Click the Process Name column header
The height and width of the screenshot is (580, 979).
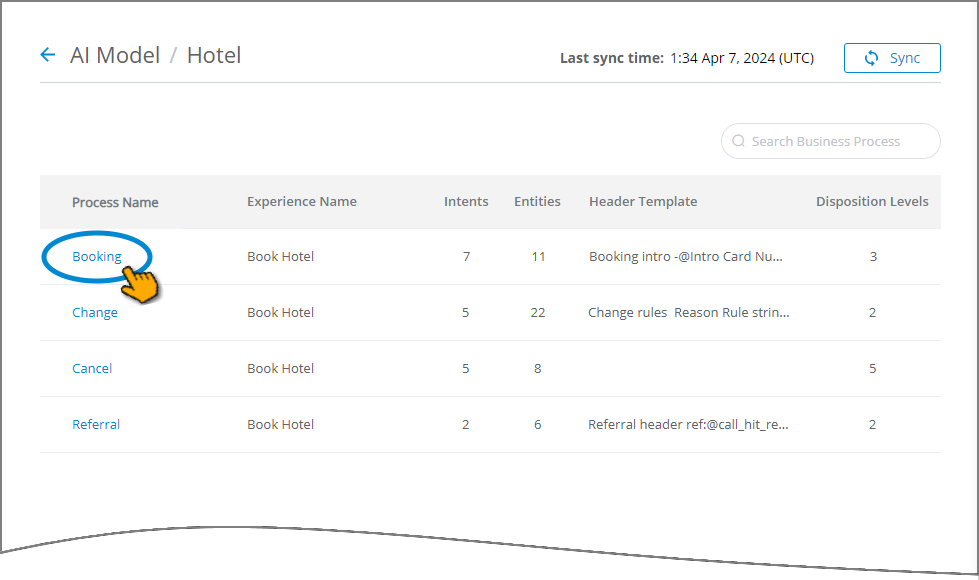click(115, 202)
